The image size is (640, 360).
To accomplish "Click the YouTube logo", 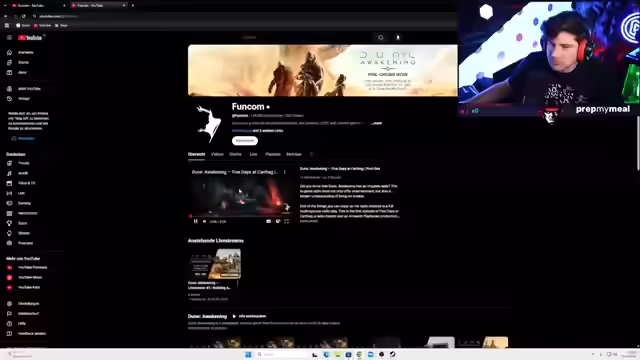I will point(30,38).
